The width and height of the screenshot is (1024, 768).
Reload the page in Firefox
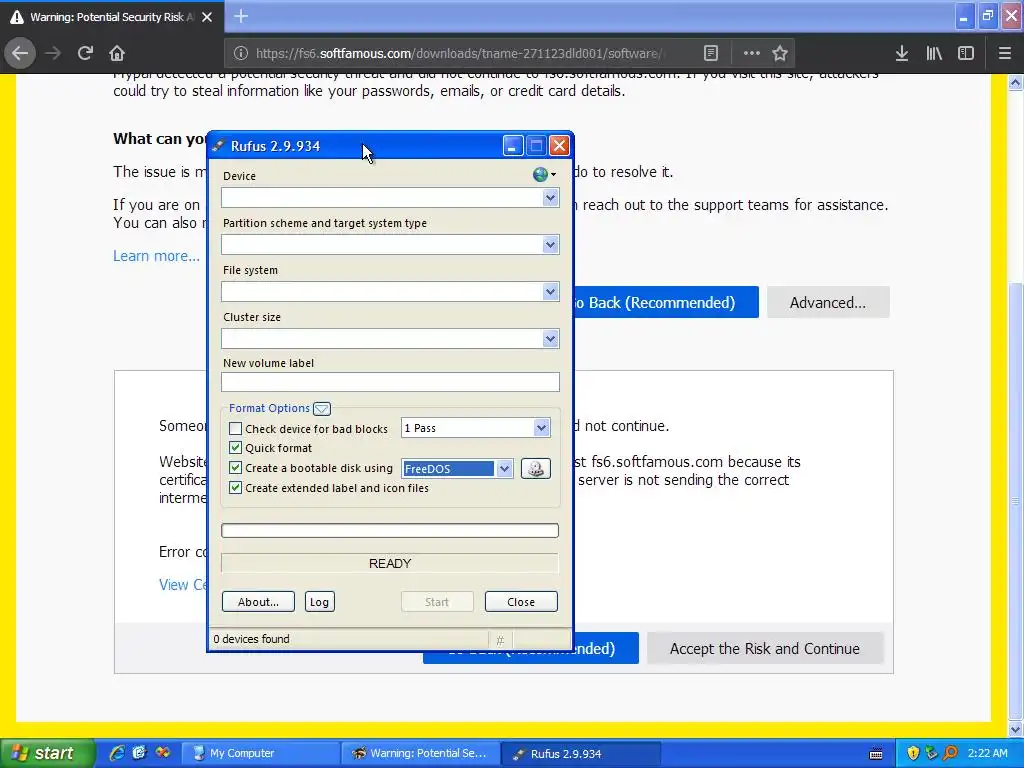click(x=85, y=53)
